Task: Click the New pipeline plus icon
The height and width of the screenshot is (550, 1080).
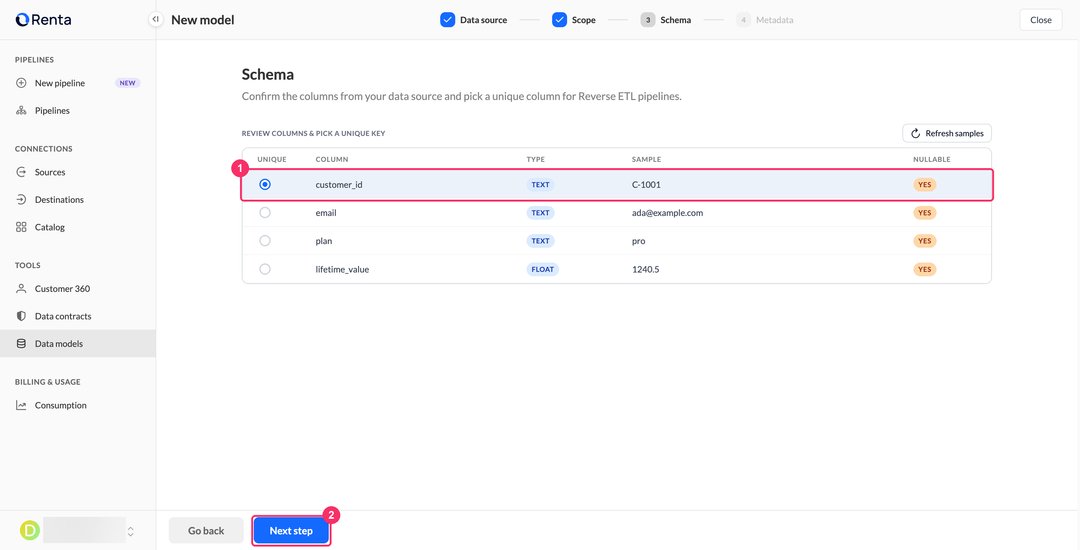Action: (x=21, y=83)
